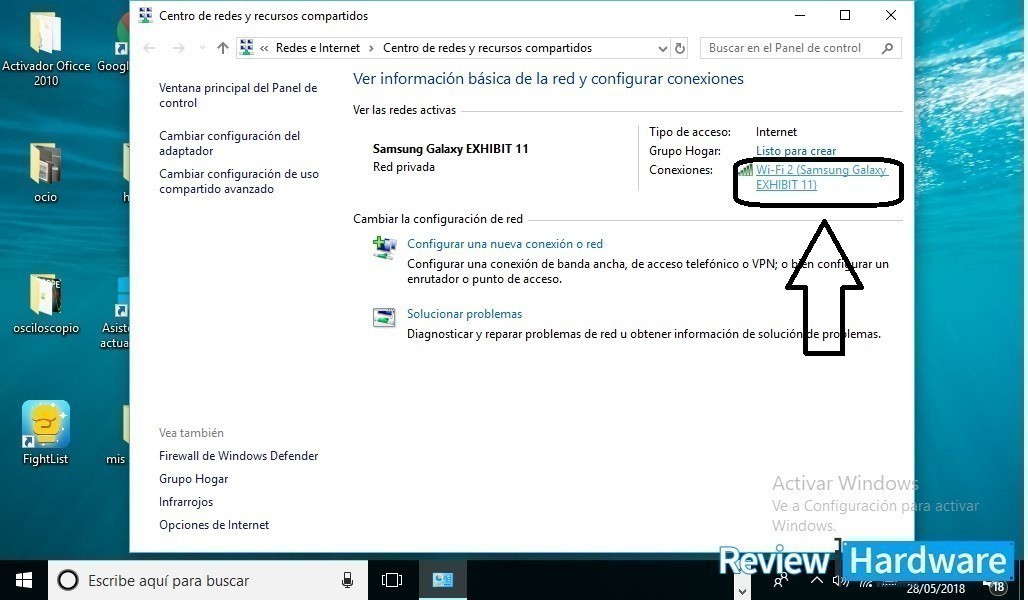Focus 'Escribe aquí para buscar' search box
The width and height of the screenshot is (1028, 600).
click(208, 580)
